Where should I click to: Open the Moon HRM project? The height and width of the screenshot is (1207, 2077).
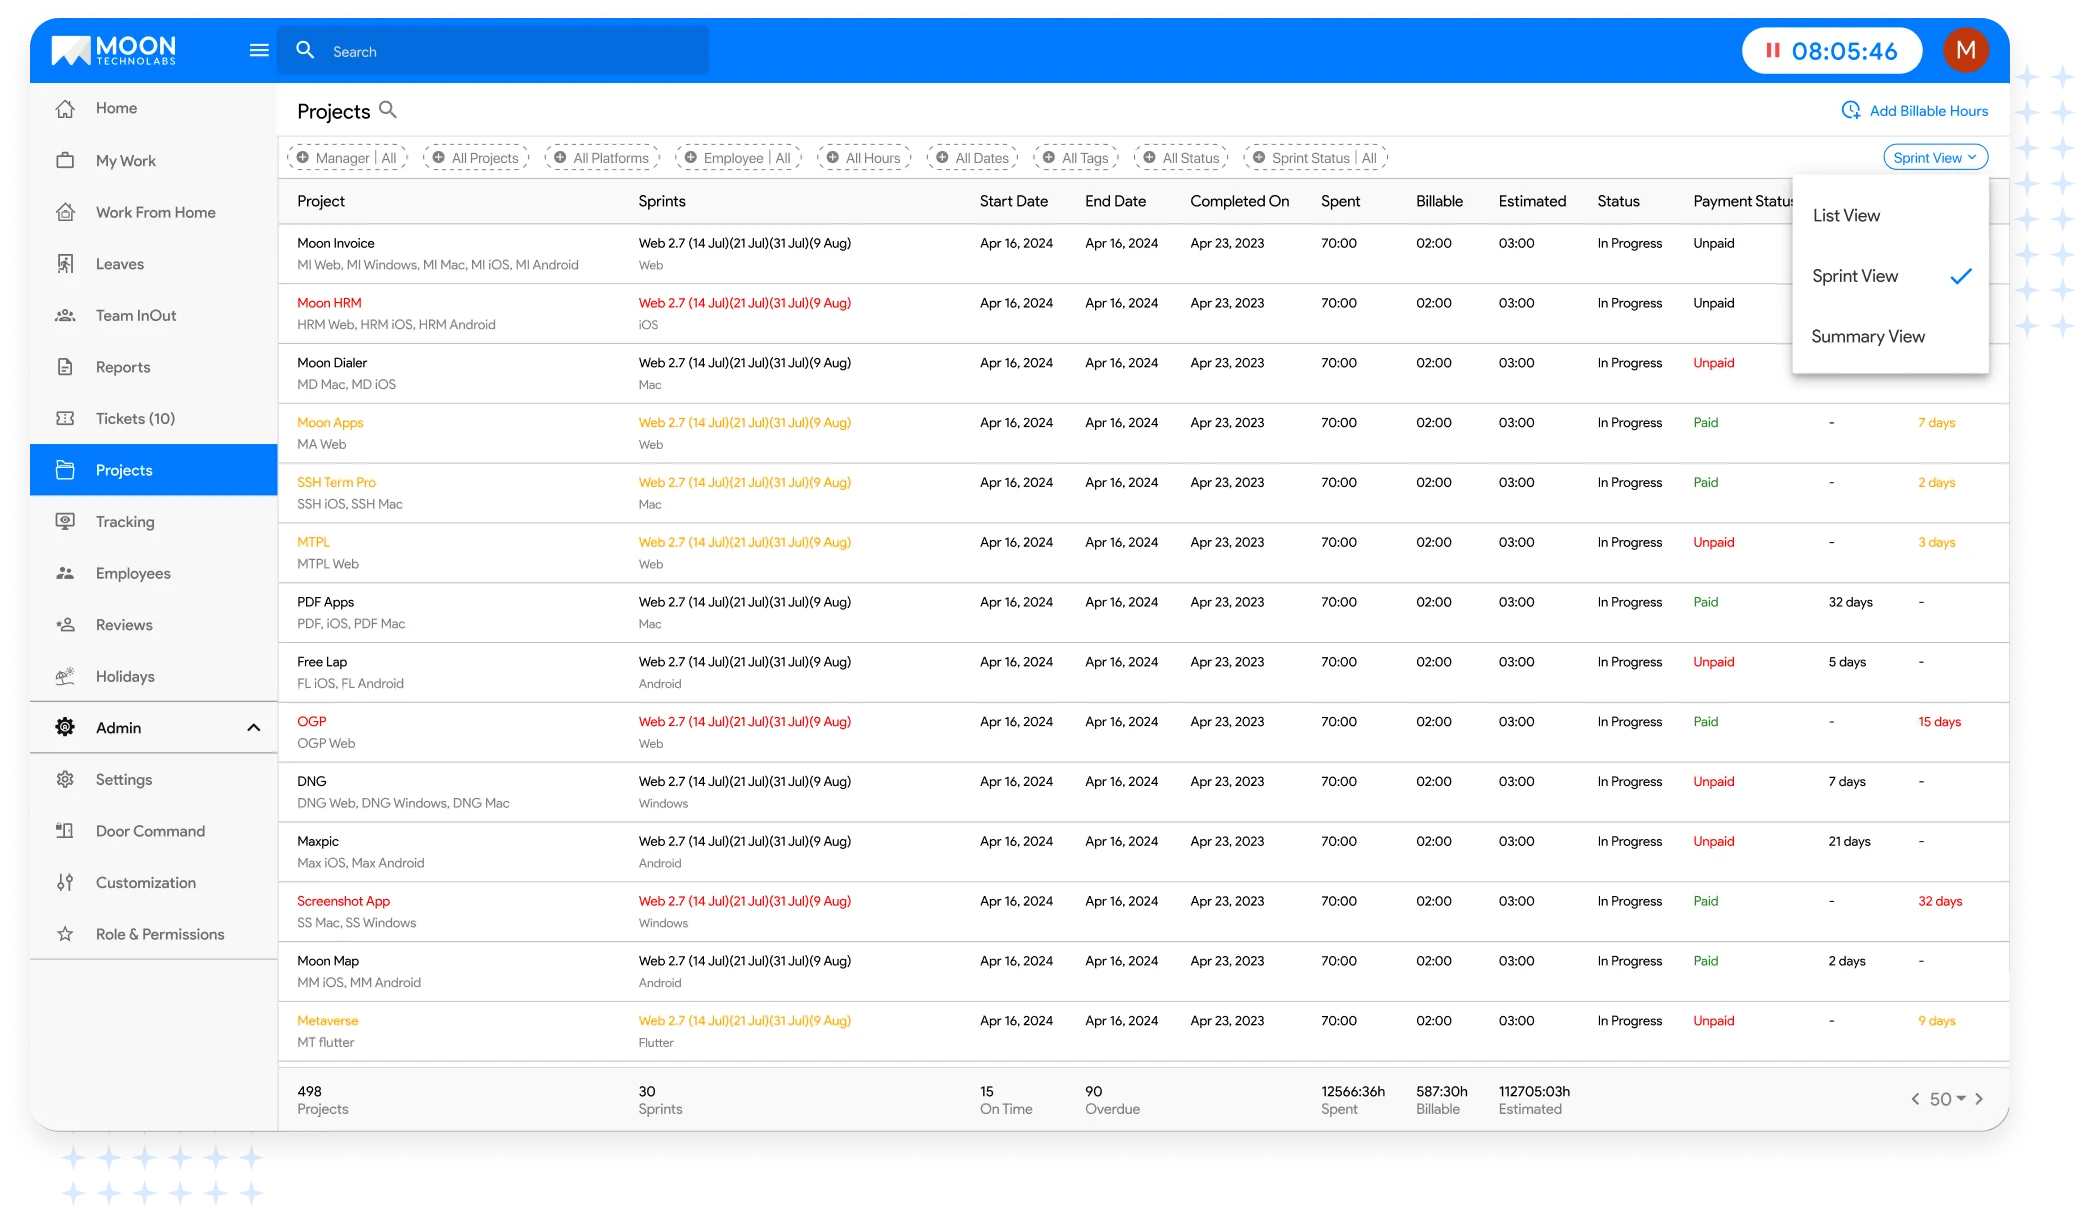(329, 303)
